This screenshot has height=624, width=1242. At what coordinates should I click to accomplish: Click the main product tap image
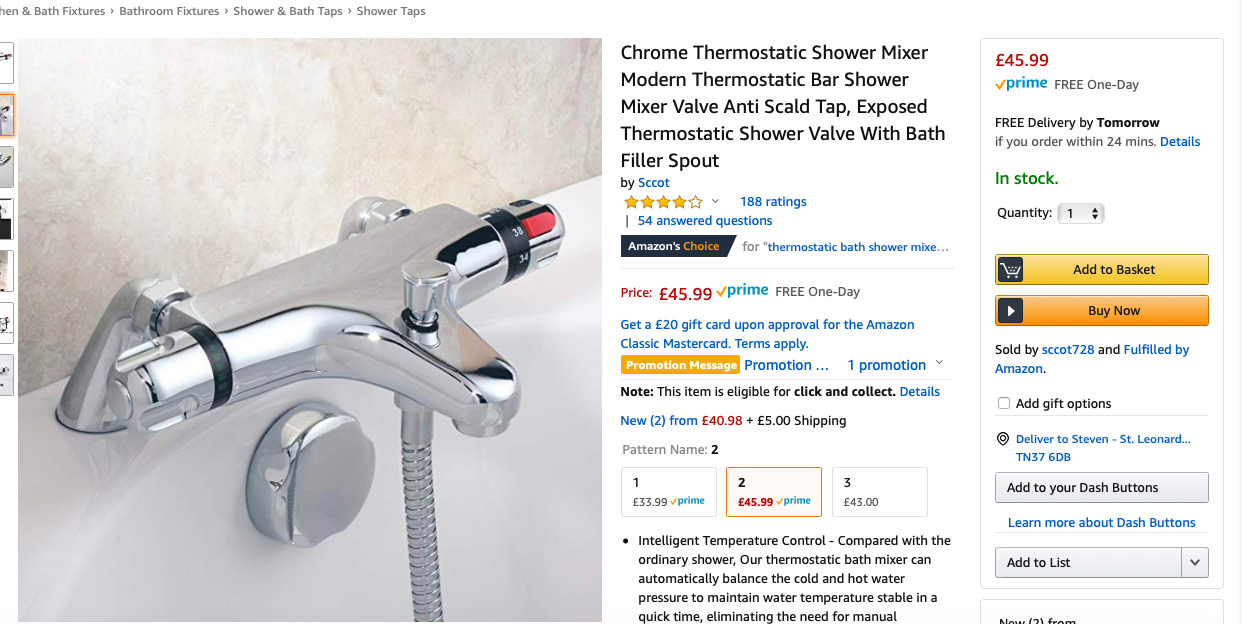click(x=310, y=331)
